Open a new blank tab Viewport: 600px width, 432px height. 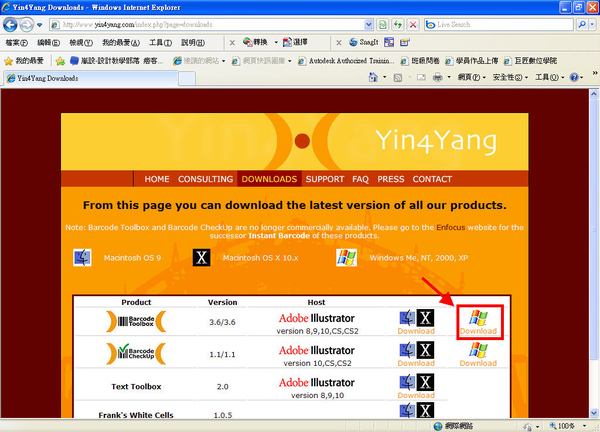click(187, 79)
